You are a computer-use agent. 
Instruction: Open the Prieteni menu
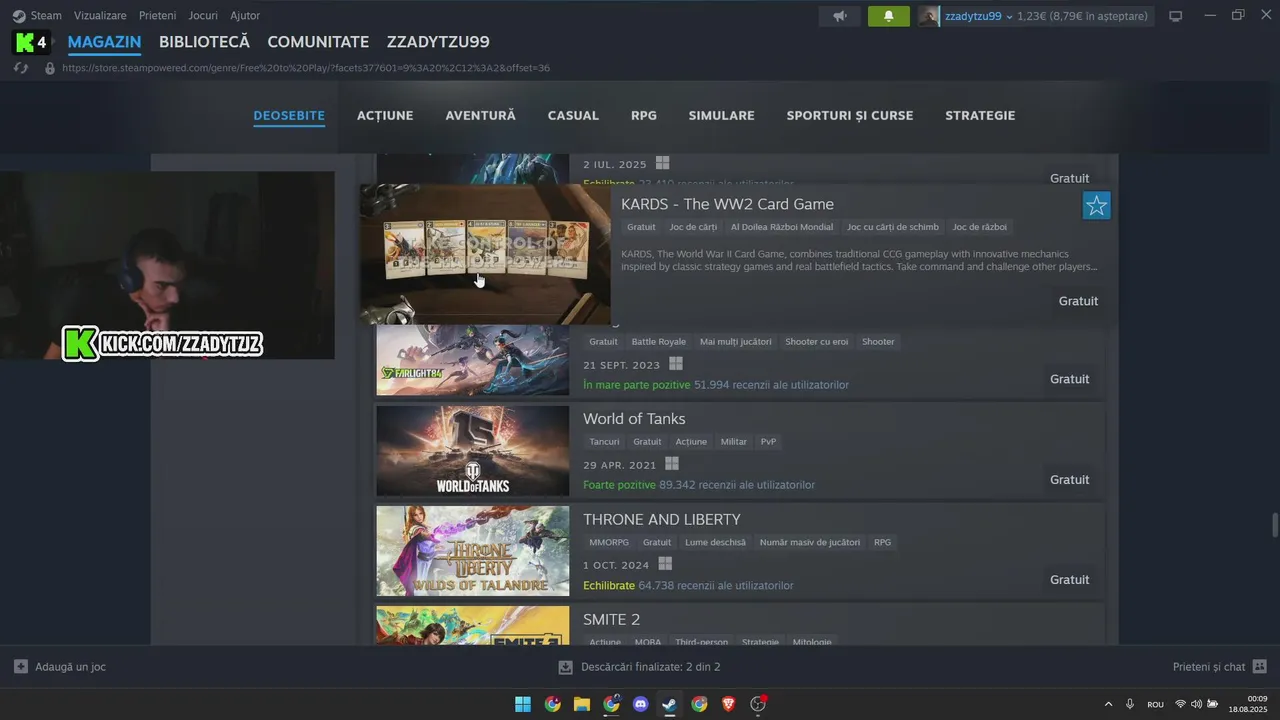(158, 16)
